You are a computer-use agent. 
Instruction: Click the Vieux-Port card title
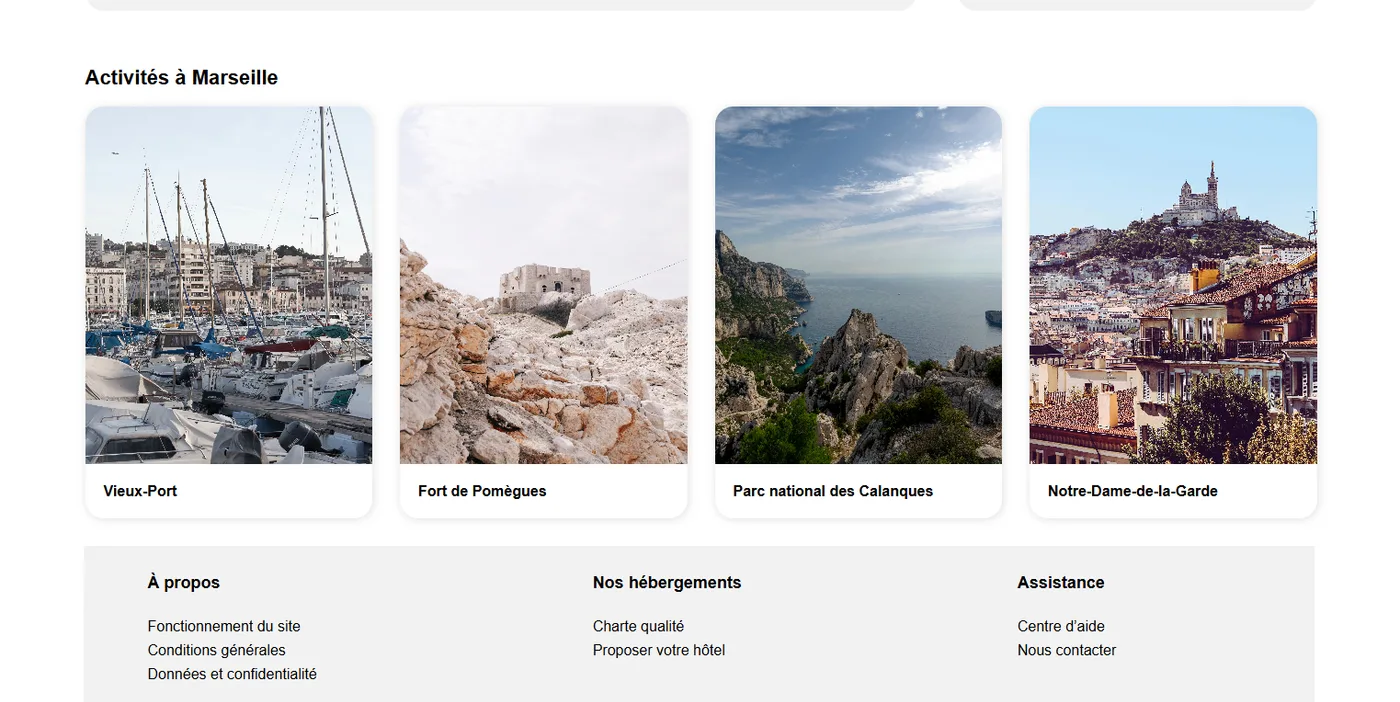[x=140, y=491]
